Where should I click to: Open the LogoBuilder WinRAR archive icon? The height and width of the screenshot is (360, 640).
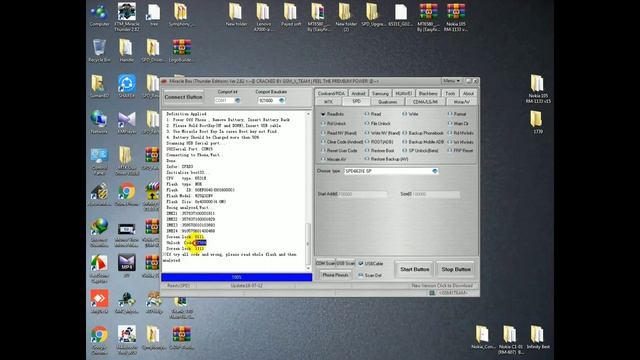click(x=181, y=51)
